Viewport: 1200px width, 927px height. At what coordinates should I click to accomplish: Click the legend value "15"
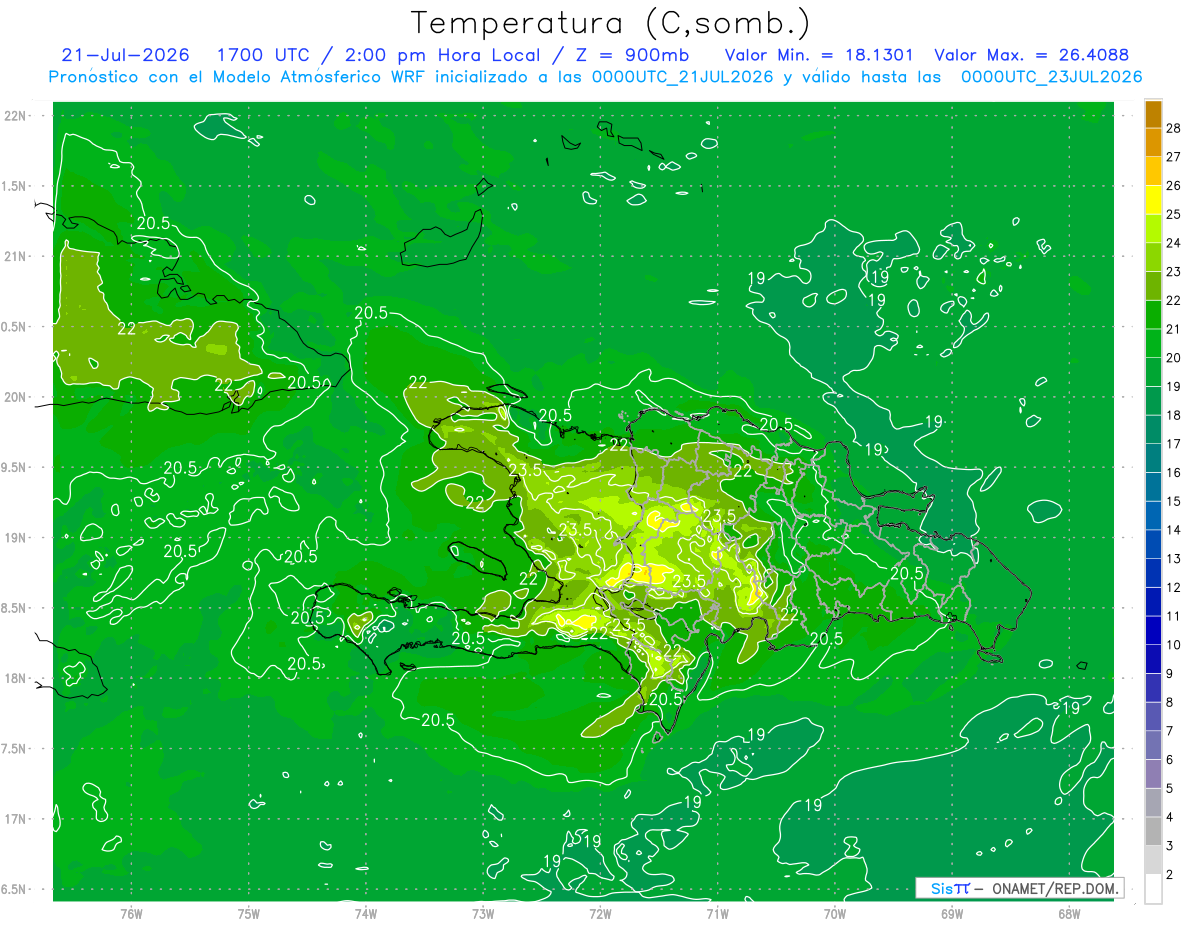pyautogui.click(x=1173, y=501)
